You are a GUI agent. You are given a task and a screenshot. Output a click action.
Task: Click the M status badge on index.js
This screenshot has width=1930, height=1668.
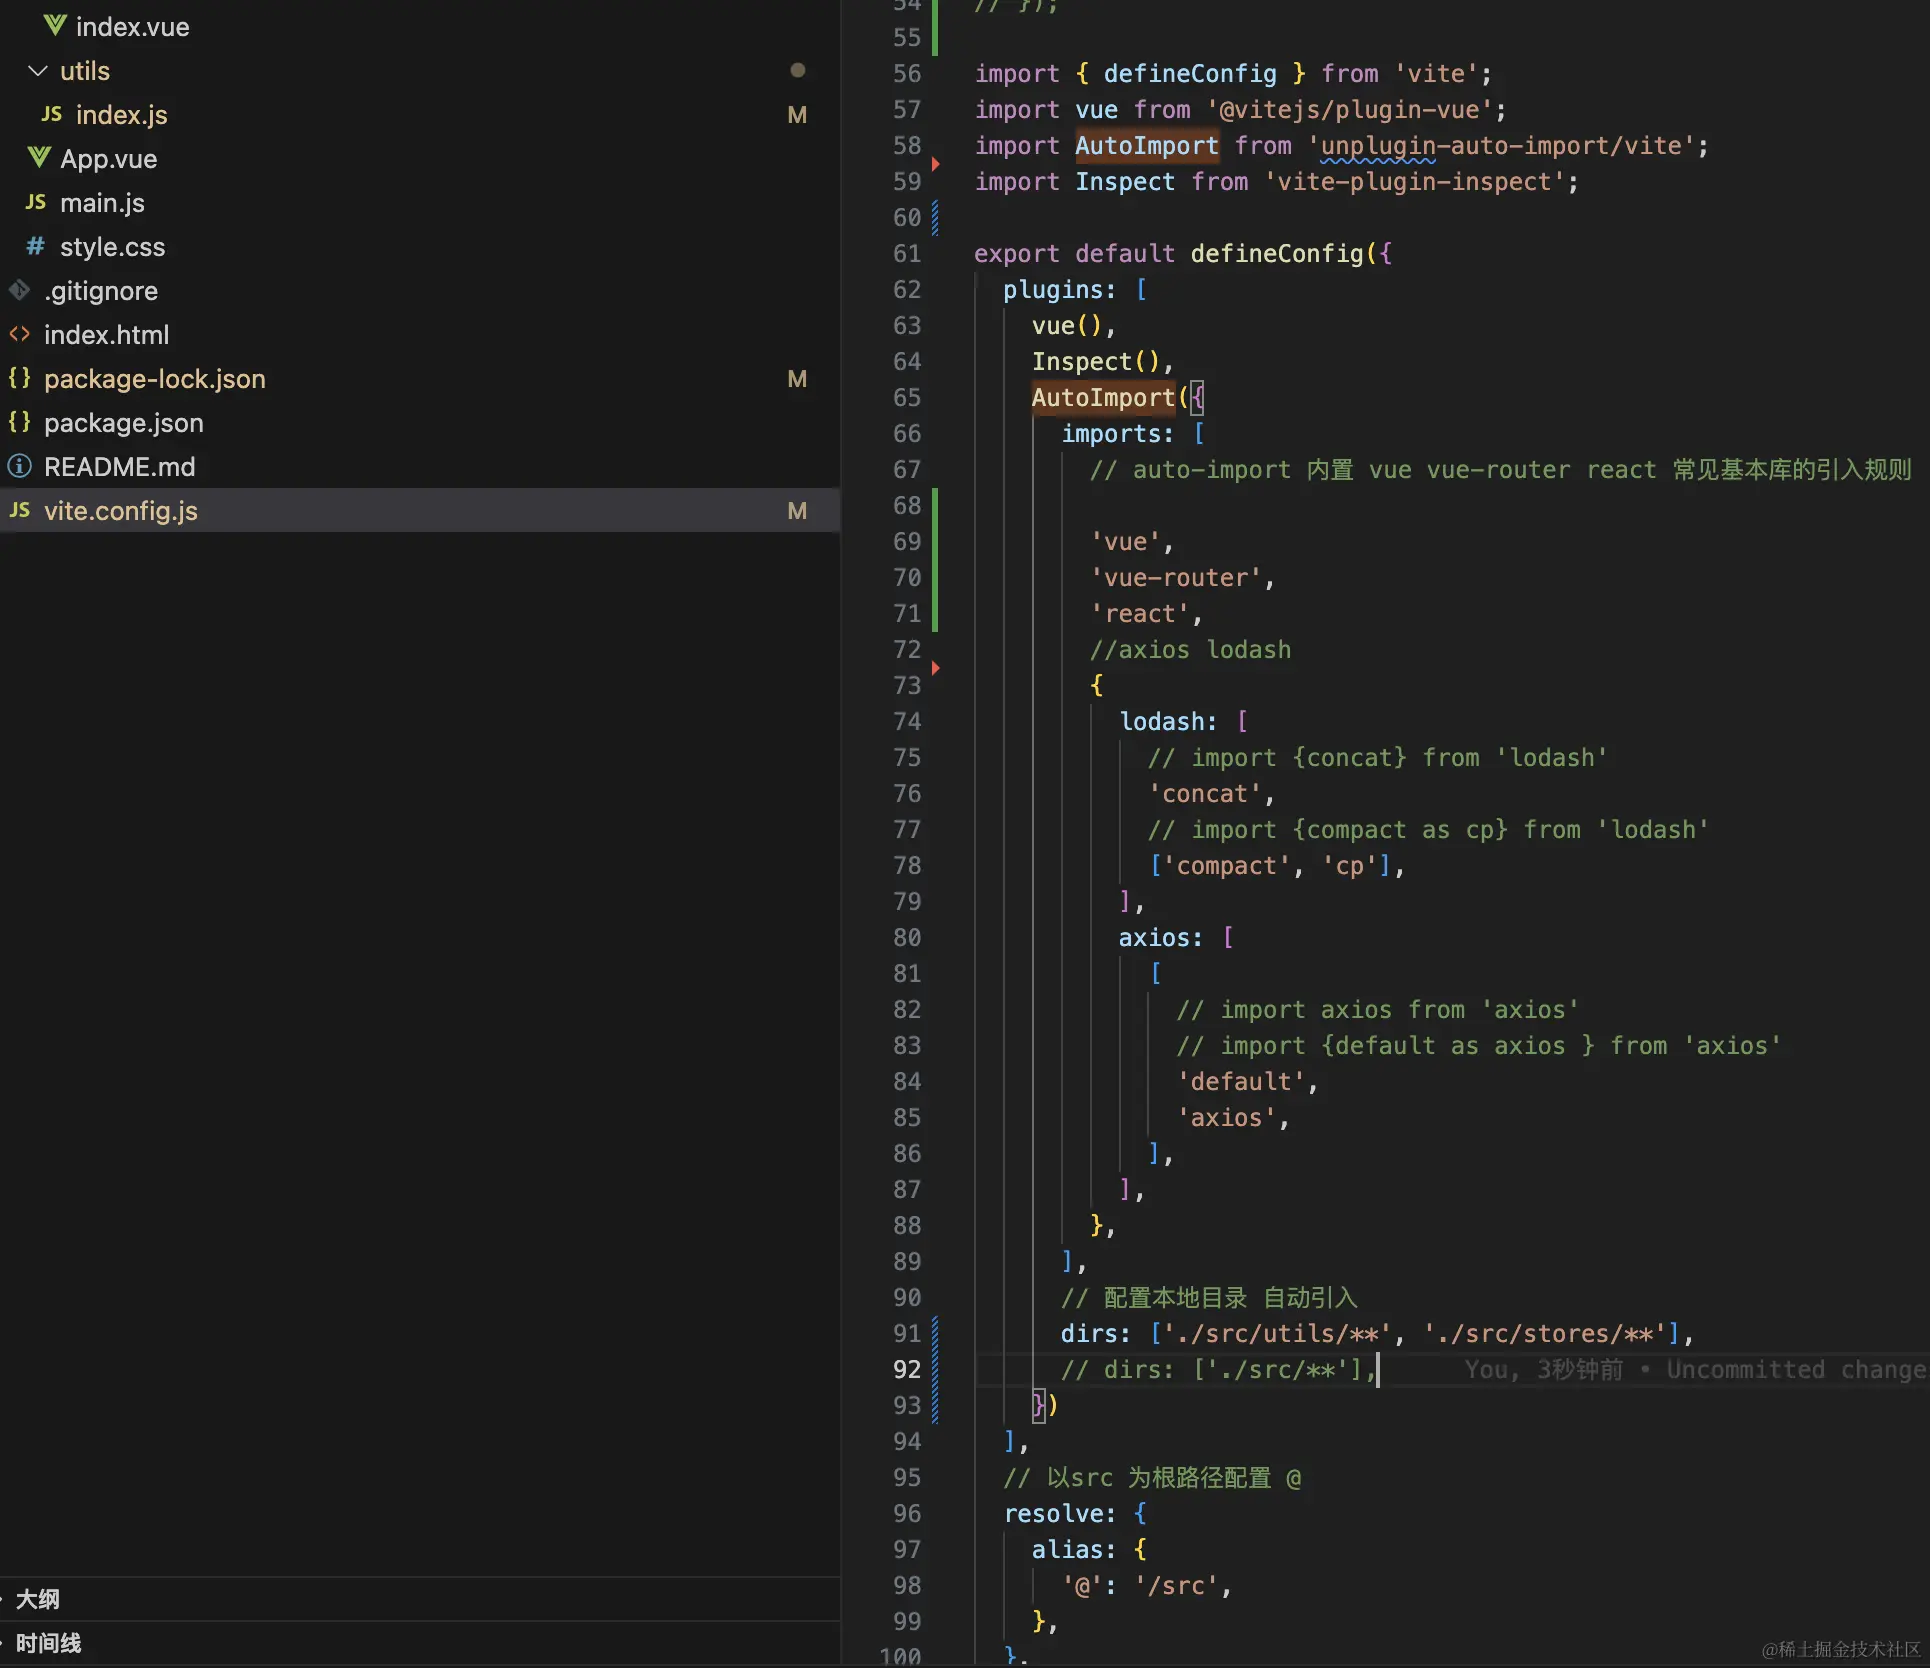[x=797, y=115]
